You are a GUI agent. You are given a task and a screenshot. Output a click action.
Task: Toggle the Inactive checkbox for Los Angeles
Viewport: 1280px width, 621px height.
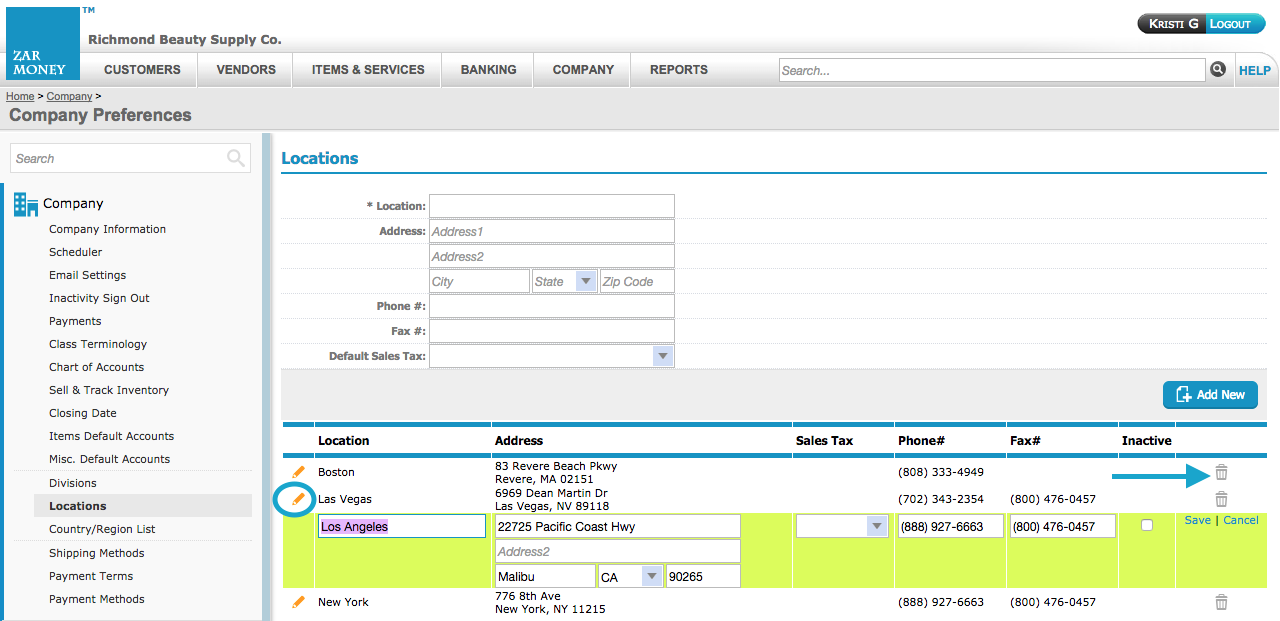1147,525
